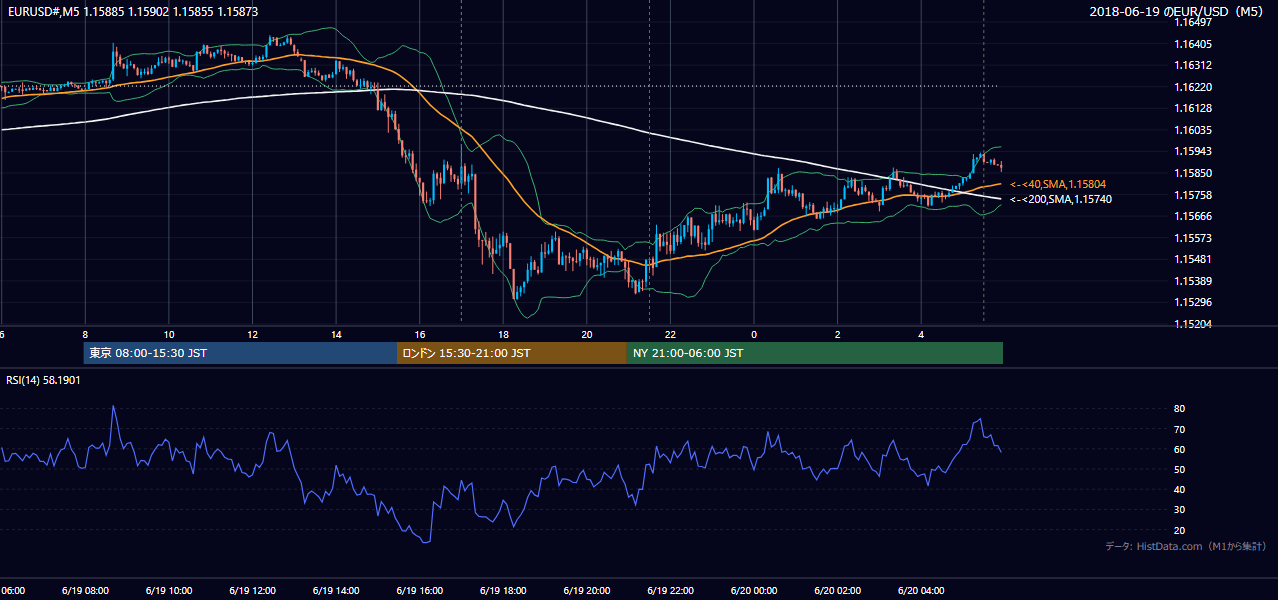
Task: Click price axis label 1.15758
Action: pyautogui.click(x=1192, y=195)
